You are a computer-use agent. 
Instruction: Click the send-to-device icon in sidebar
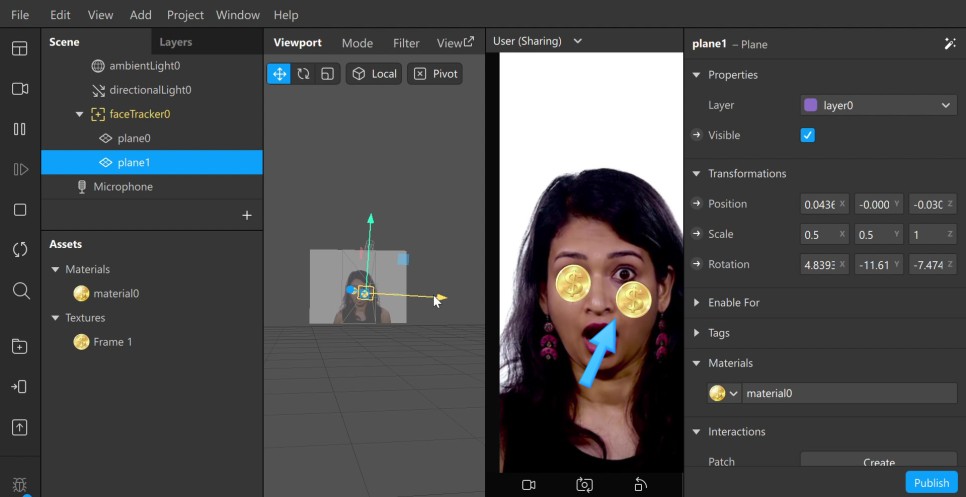pyautogui.click(x=19, y=387)
